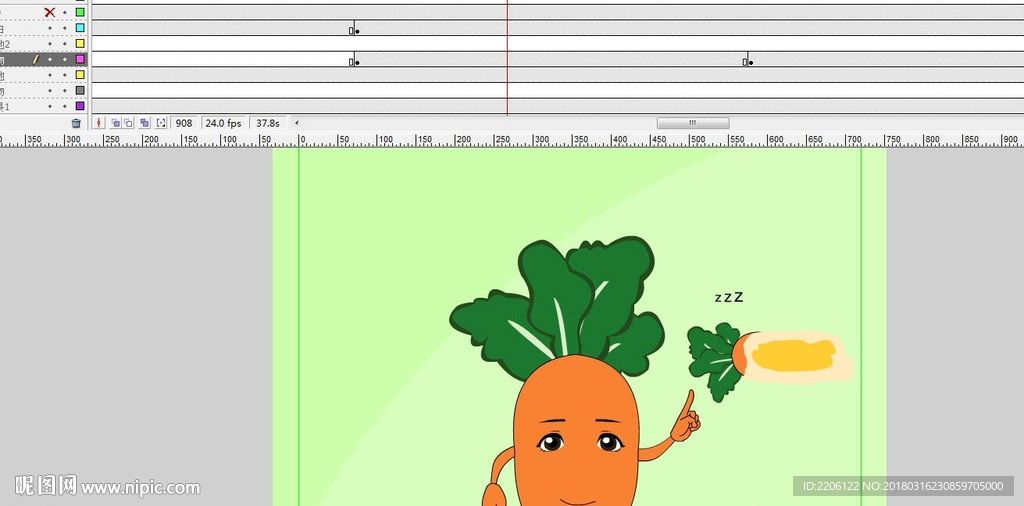This screenshot has width=1024, height=506.
Task: Click the trash can Delete Layer icon
Action: point(76,123)
